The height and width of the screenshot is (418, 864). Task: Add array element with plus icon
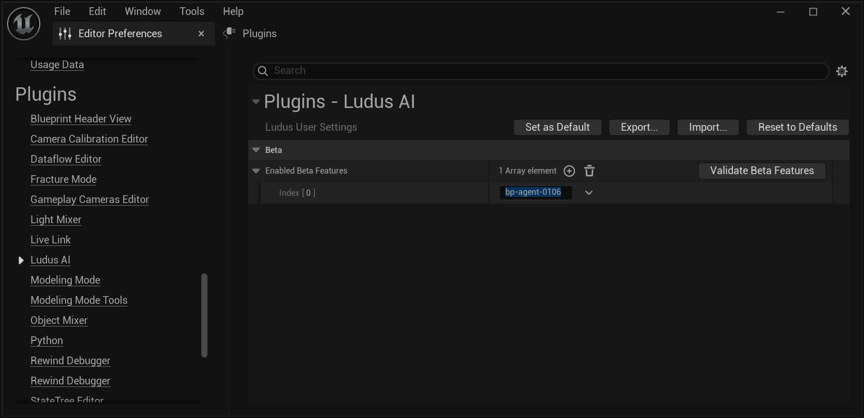tap(569, 171)
